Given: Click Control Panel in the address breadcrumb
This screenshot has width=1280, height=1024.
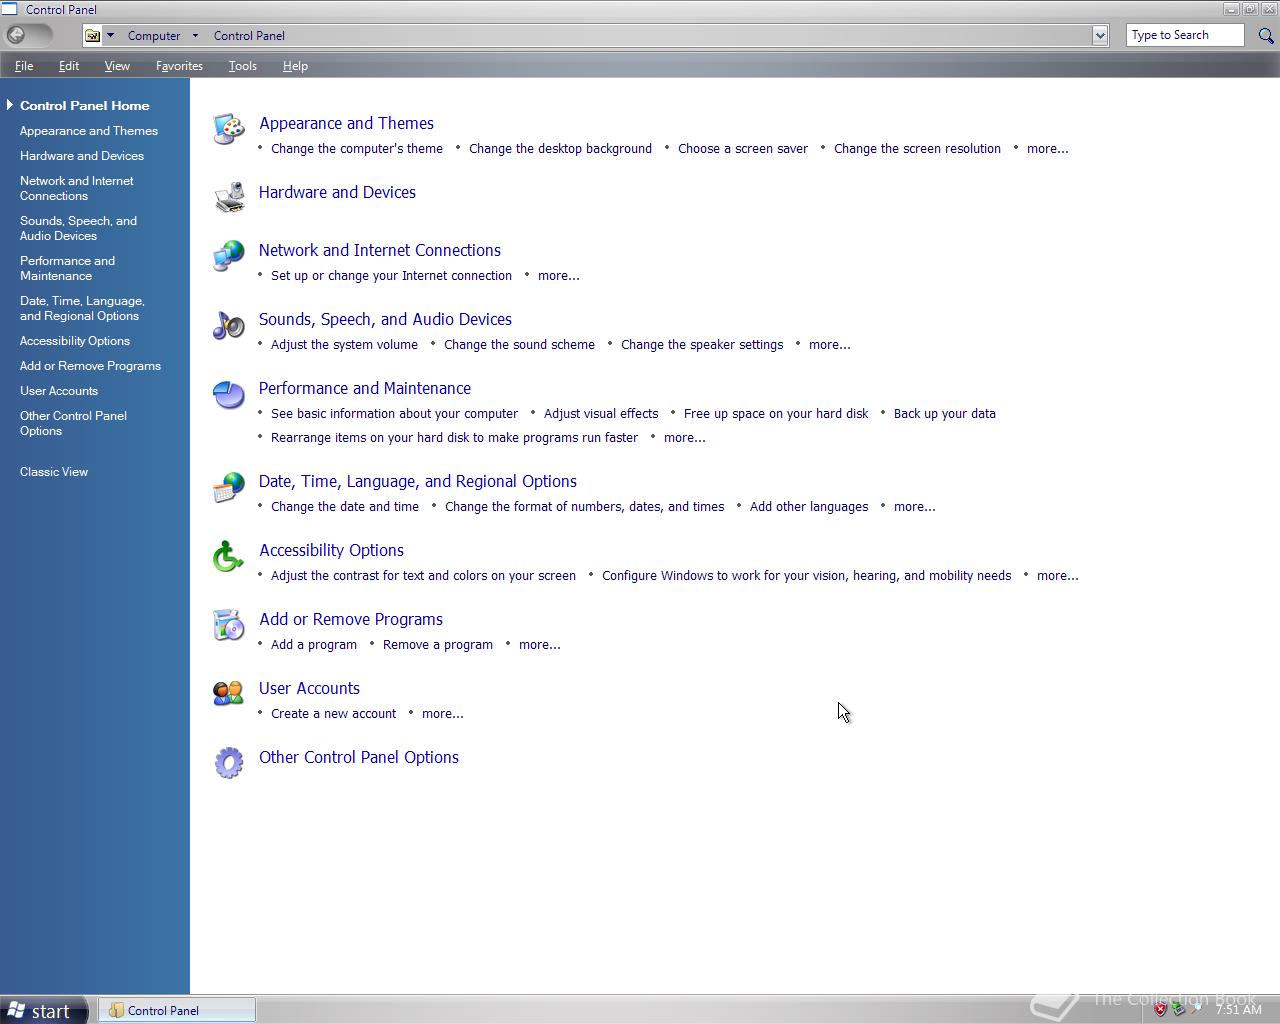Looking at the screenshot, I should (x=249, y=35).
